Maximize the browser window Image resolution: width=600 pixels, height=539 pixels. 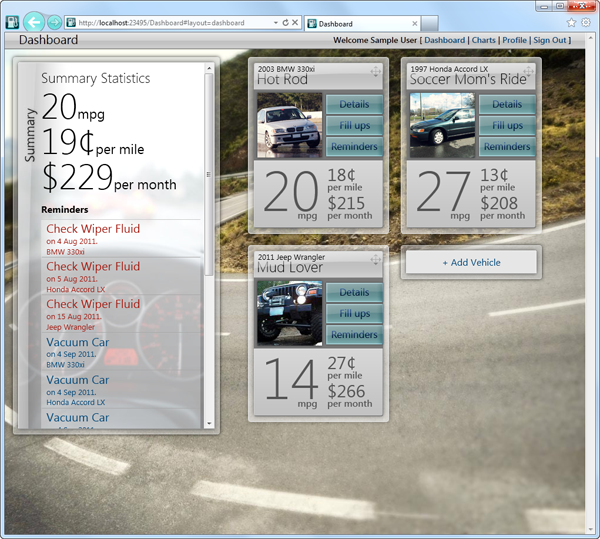560,6
